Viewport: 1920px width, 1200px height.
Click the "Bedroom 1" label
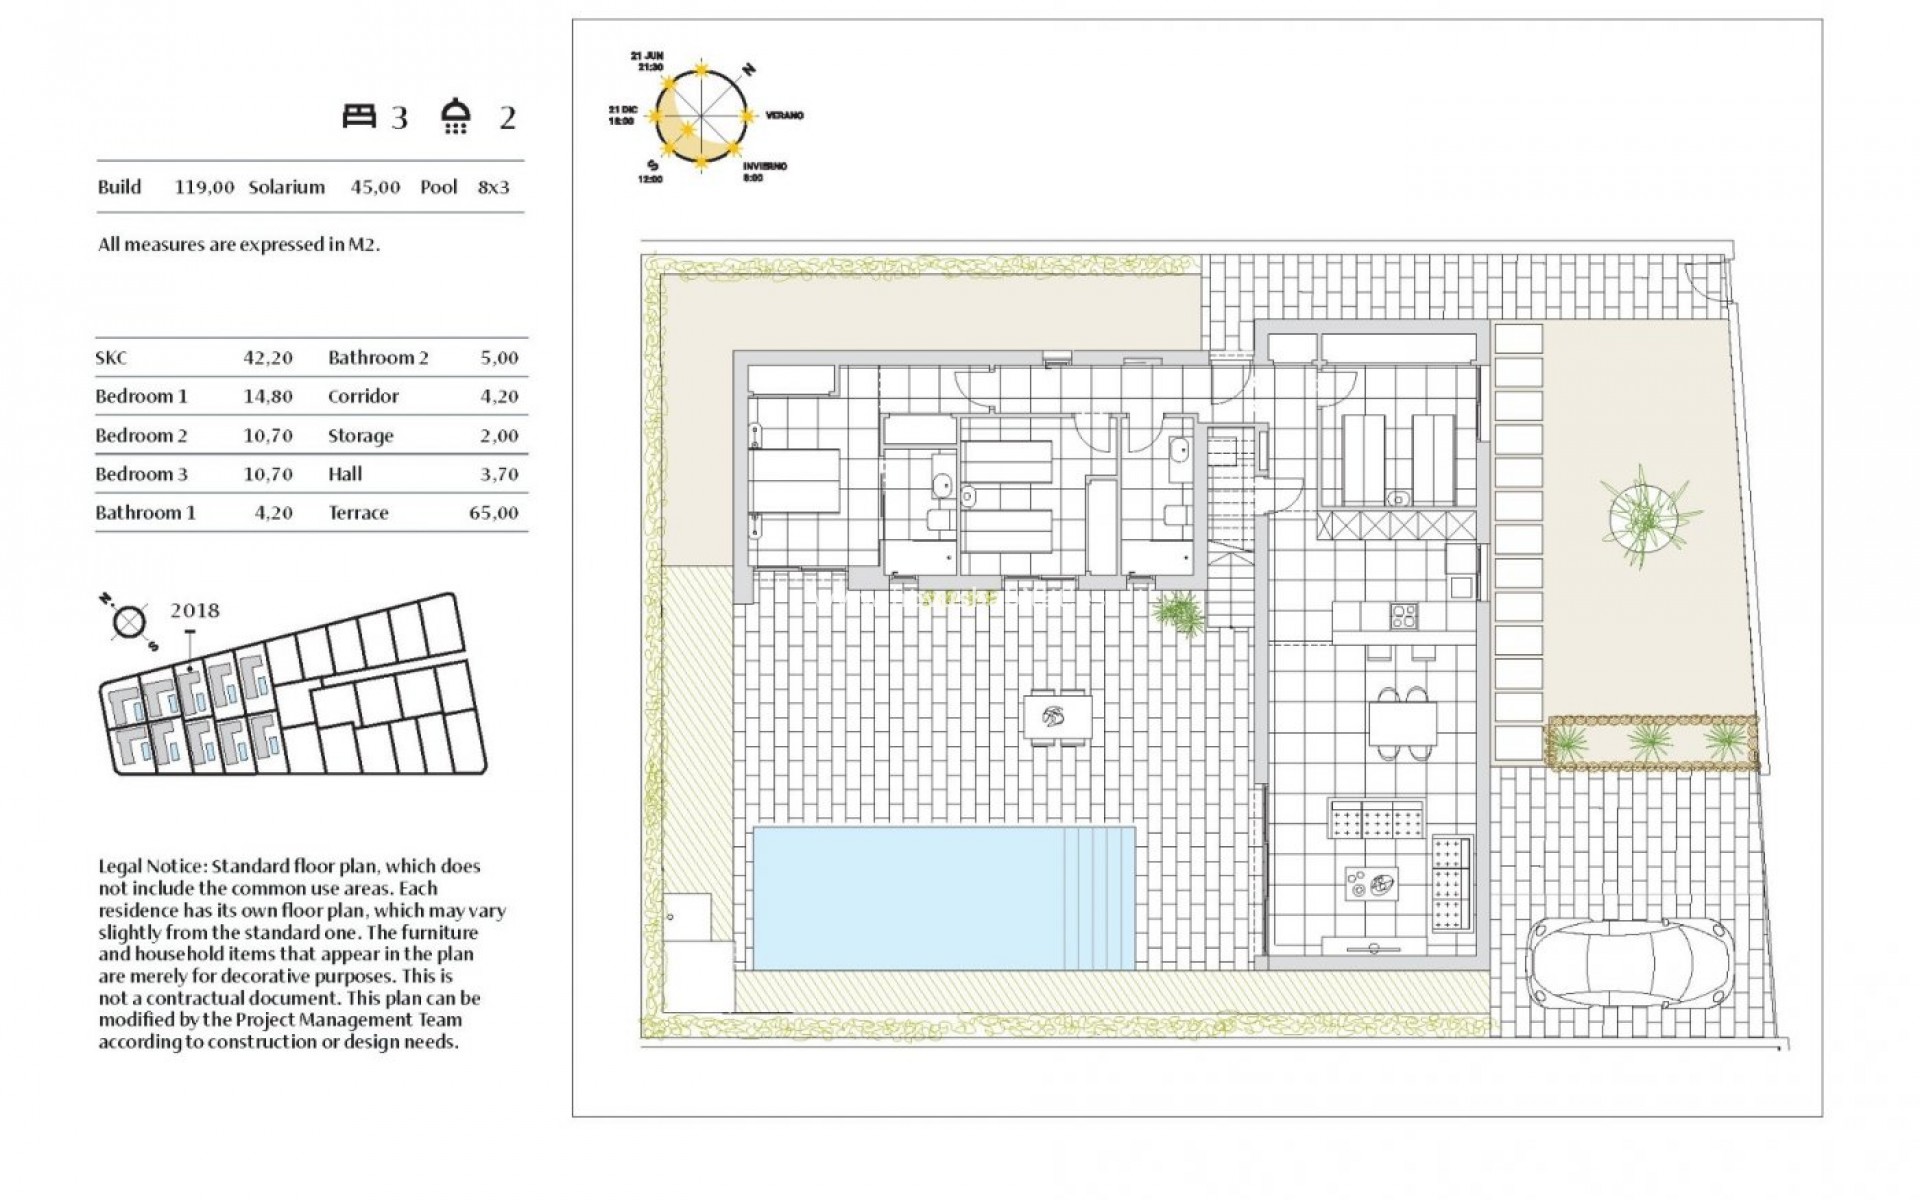click(141, 396)
